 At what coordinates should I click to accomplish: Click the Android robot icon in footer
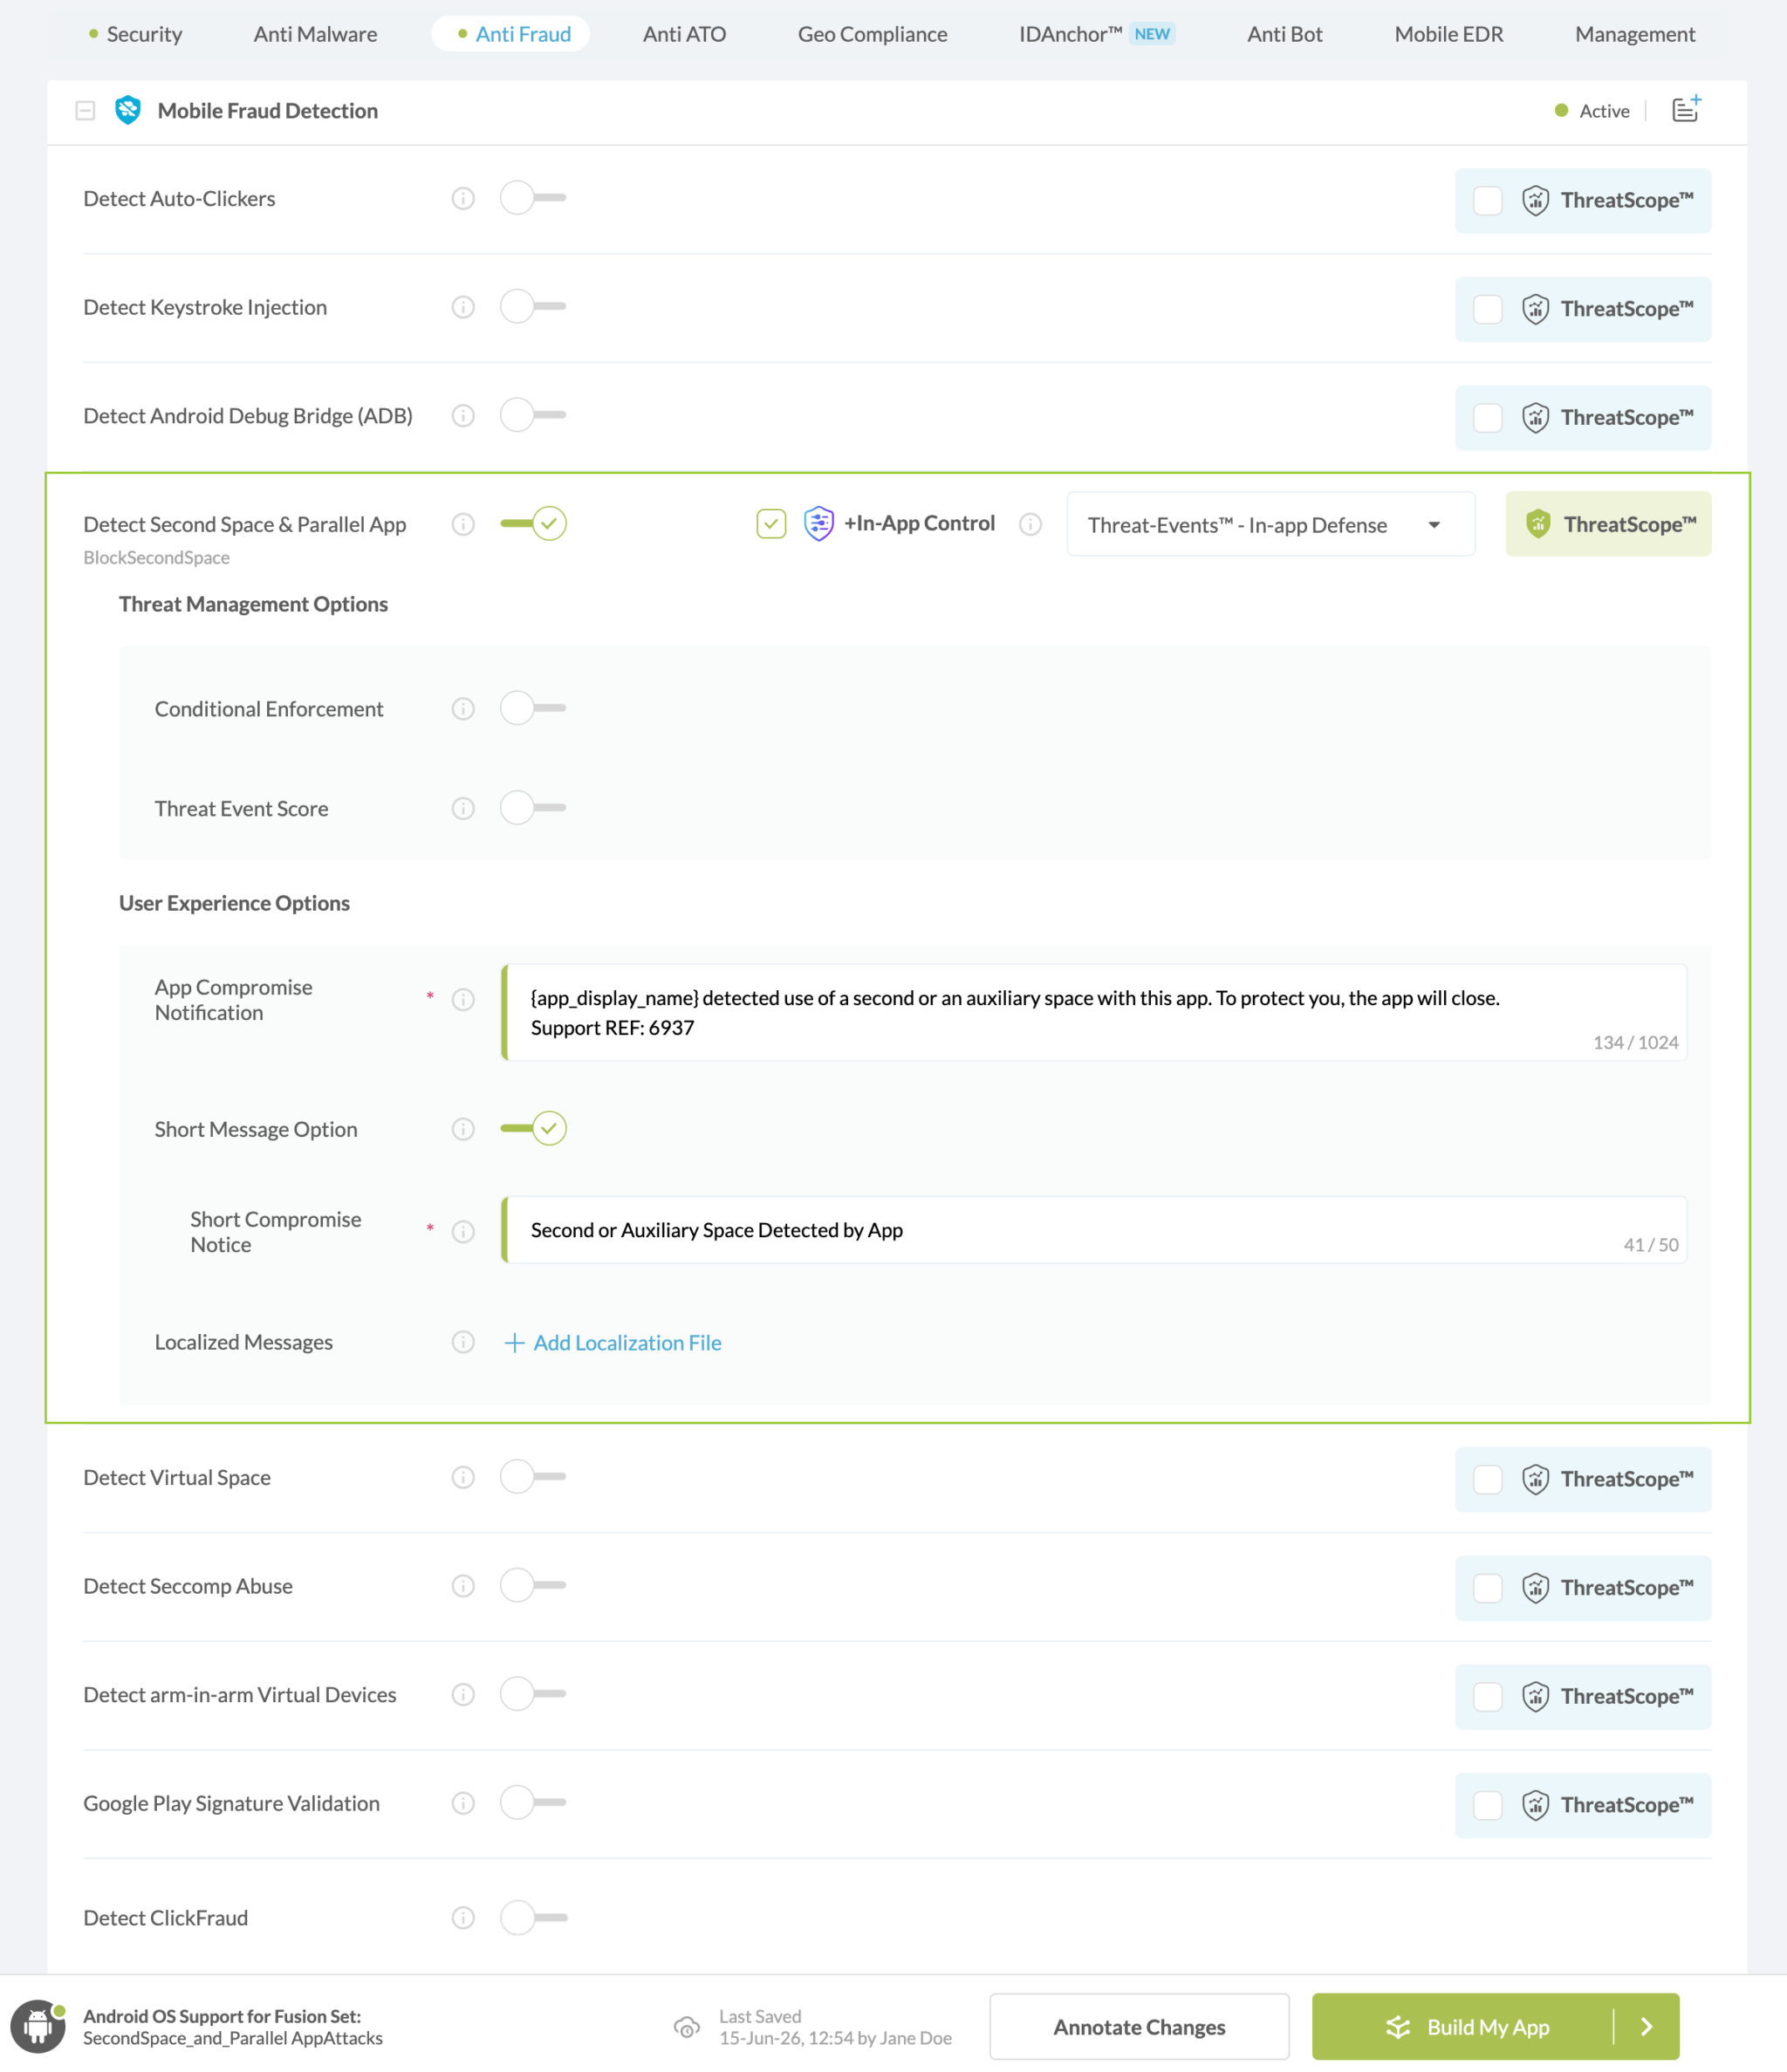coord(38,2026)
